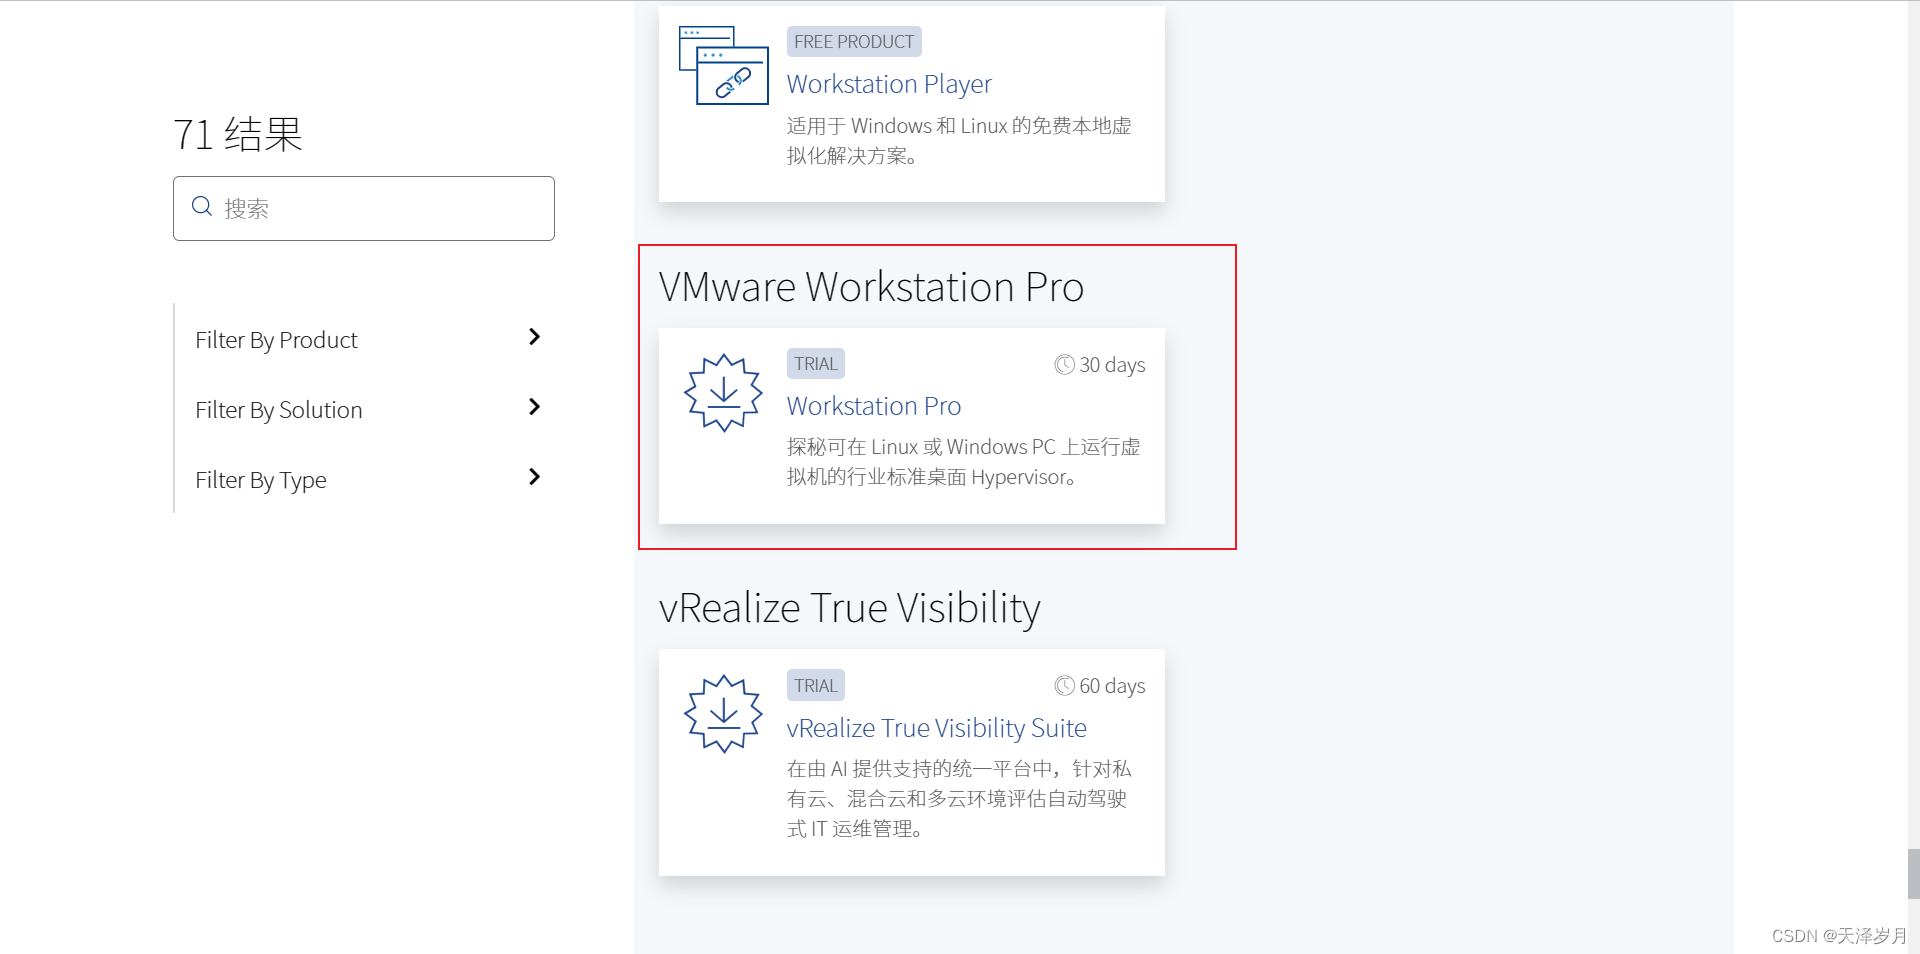Click the FREE PRODUCT badge
1920x954 pixels.
coord(854,42)
